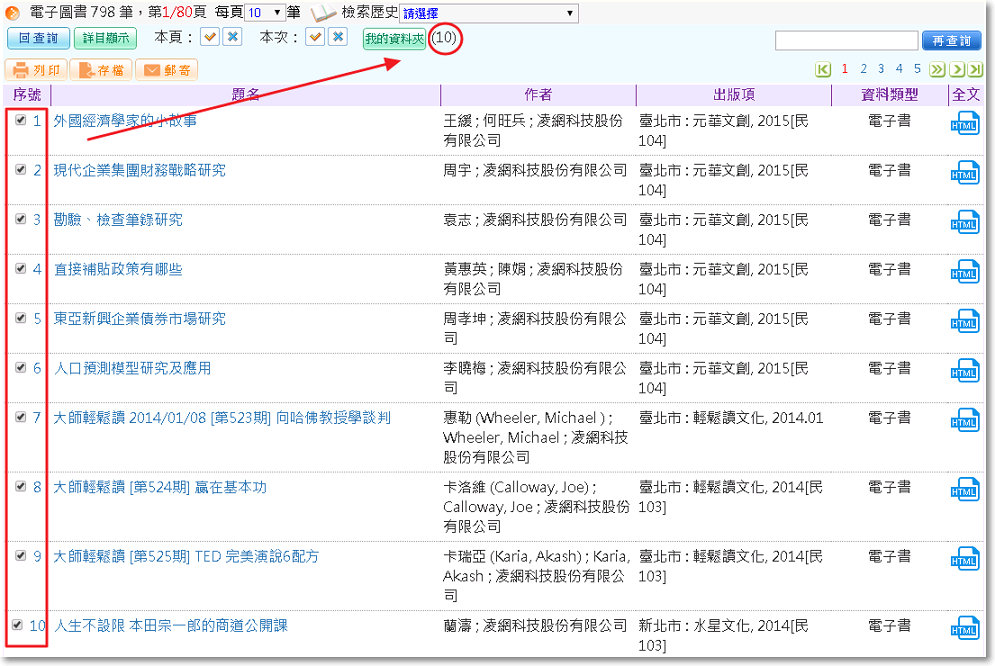Jump ahead with the double-arrow pager icon
The image size is (995, 666).
(x=937, y=70)
